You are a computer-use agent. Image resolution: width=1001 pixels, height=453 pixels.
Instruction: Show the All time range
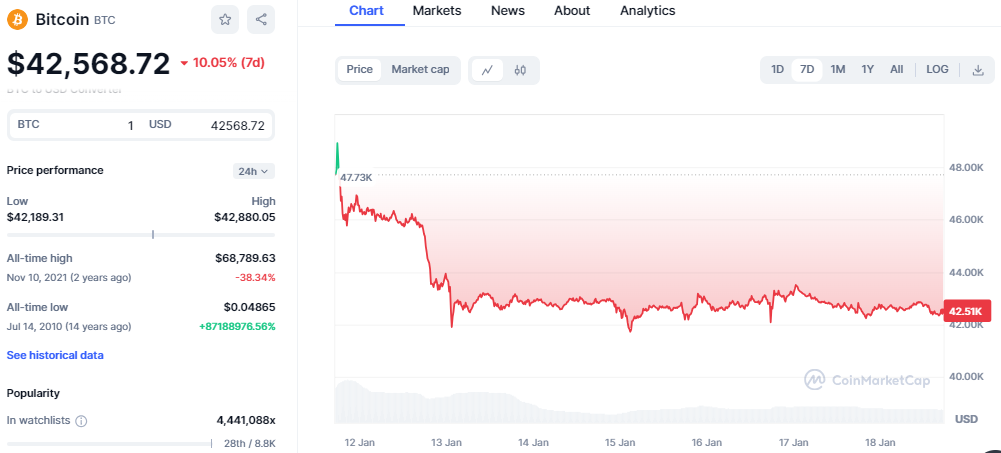pyautogui.click(x=897, y=69)
